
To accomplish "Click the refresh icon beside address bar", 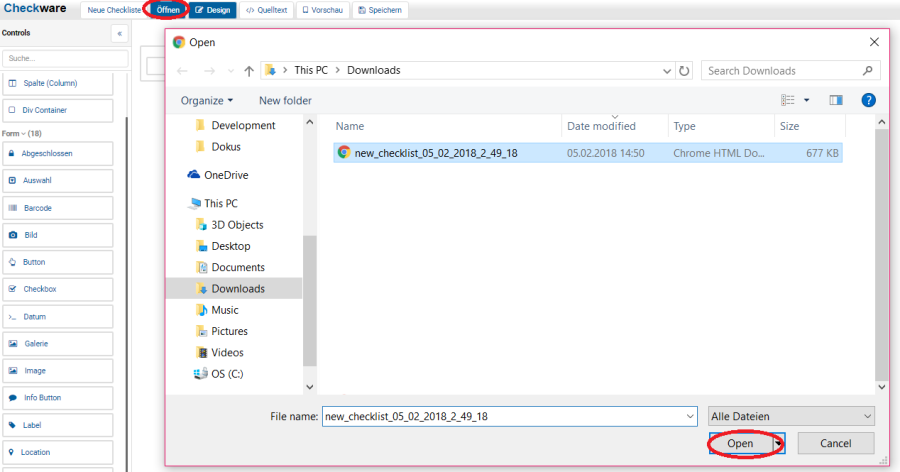I will (684, 71).
